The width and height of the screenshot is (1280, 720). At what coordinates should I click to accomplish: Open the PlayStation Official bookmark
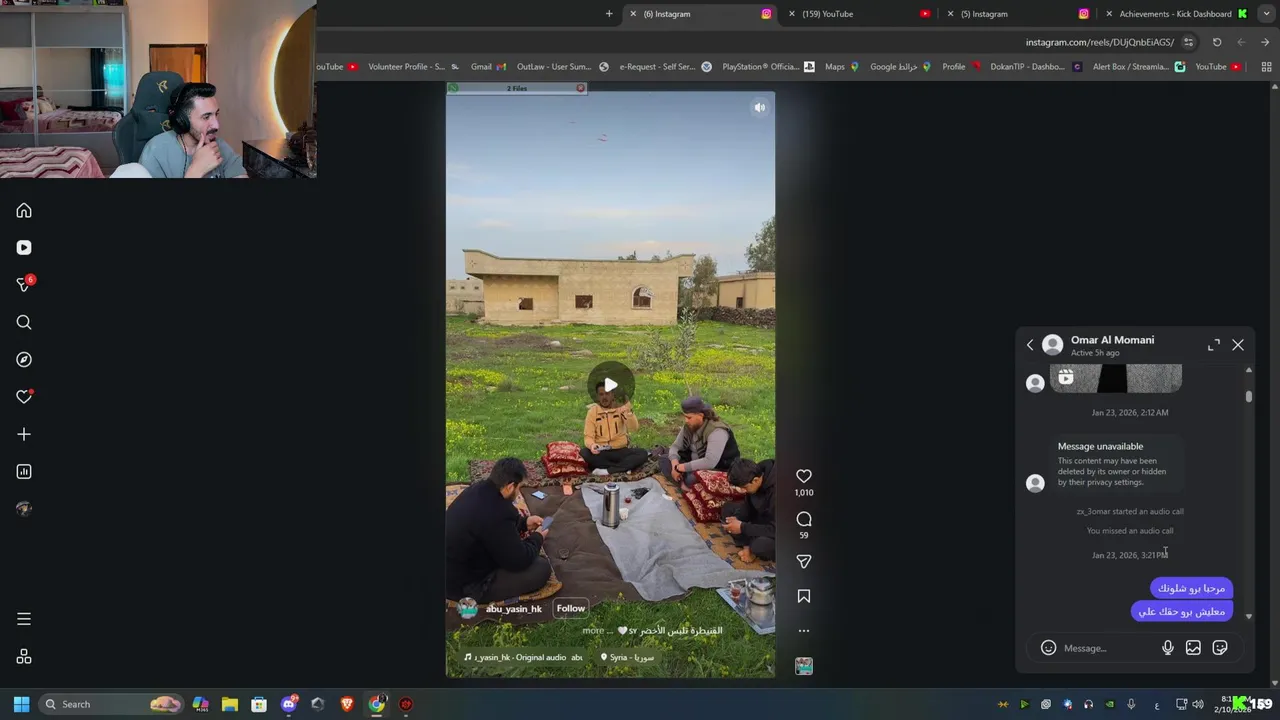(767, 67)
